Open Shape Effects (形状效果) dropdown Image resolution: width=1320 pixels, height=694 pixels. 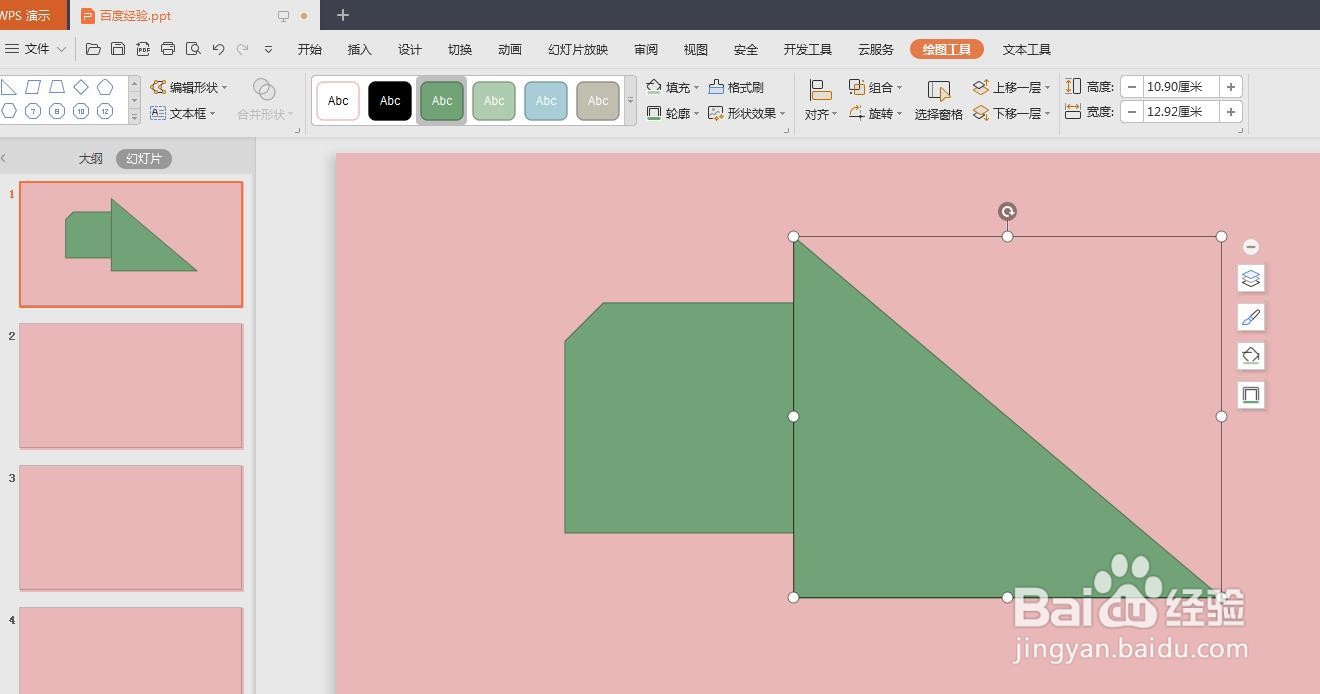747,113
